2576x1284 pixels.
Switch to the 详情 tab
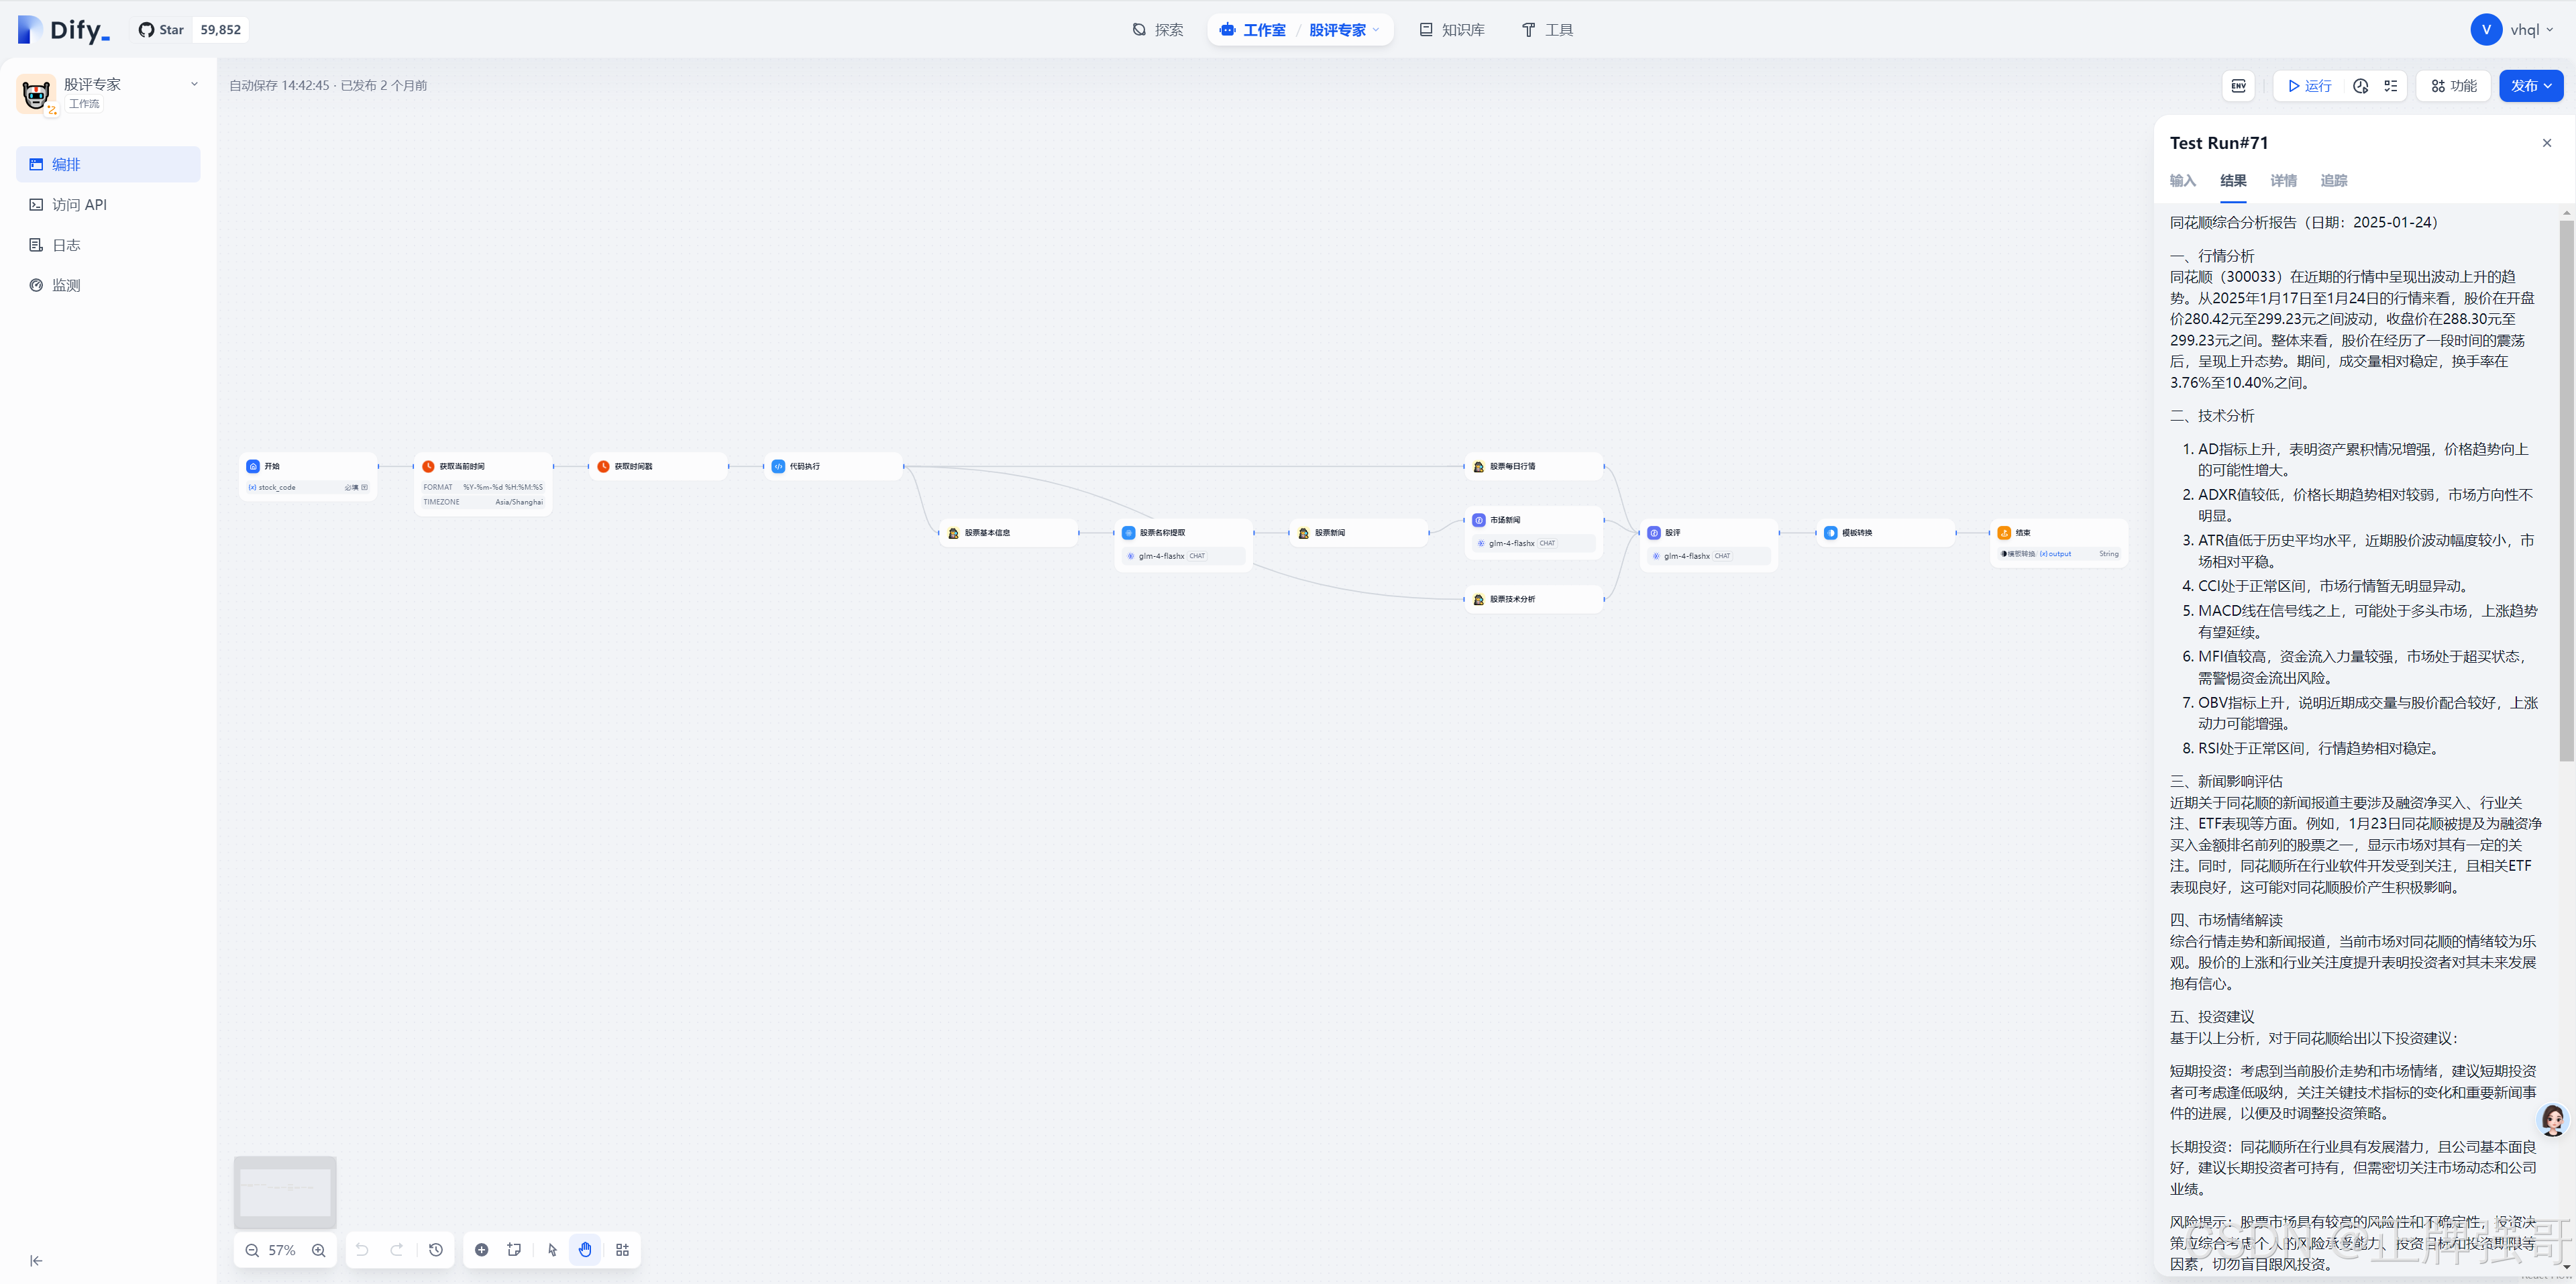2283,181
